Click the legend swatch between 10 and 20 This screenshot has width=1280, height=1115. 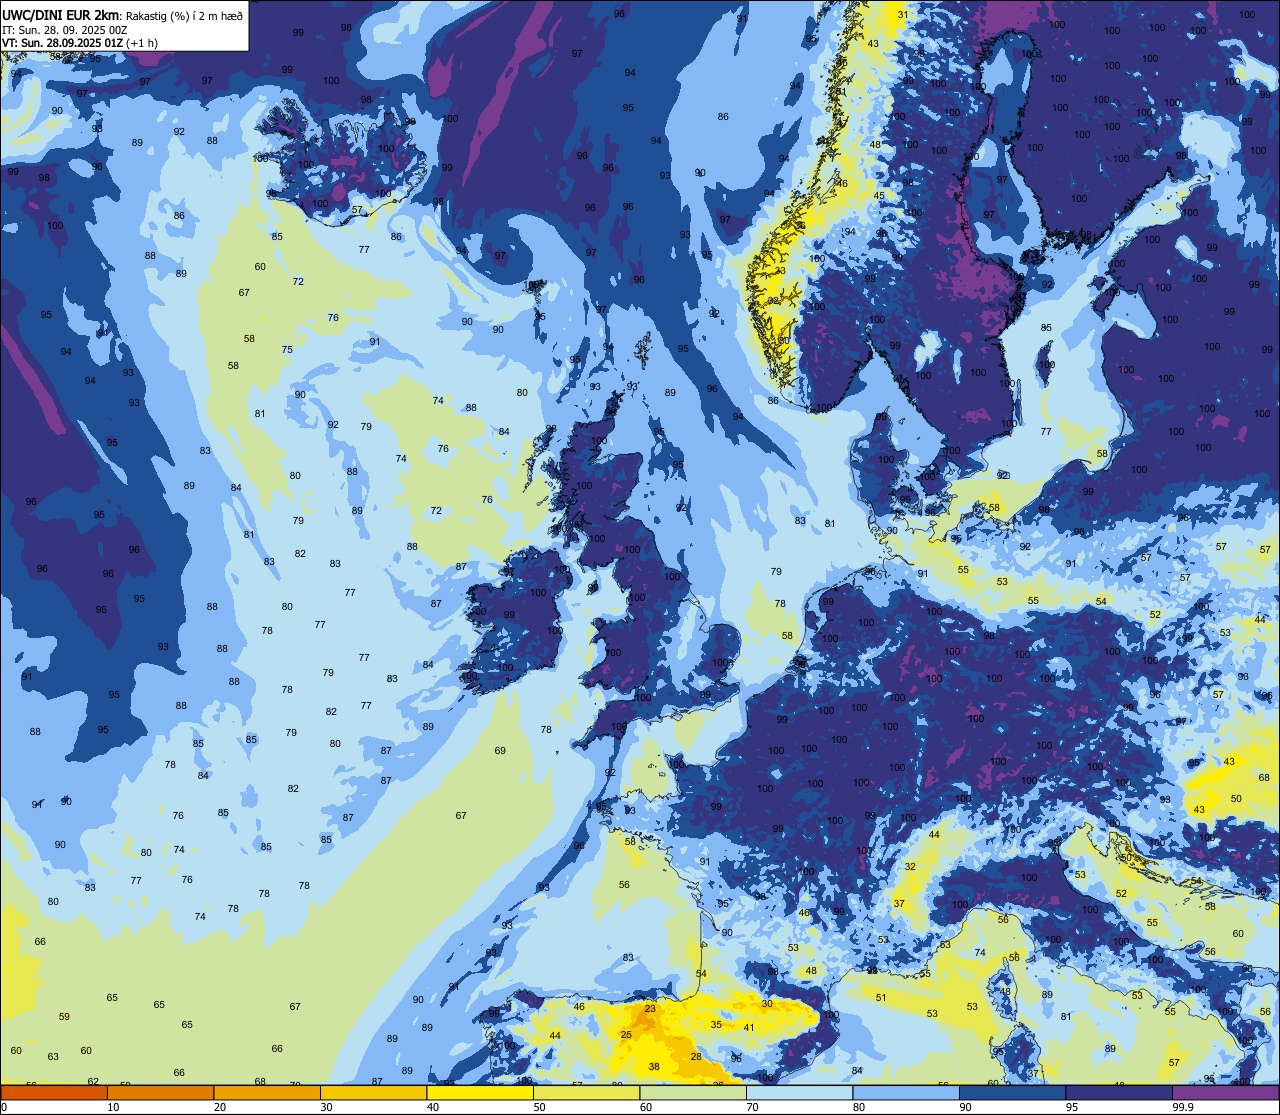(x=160, y=1092)
